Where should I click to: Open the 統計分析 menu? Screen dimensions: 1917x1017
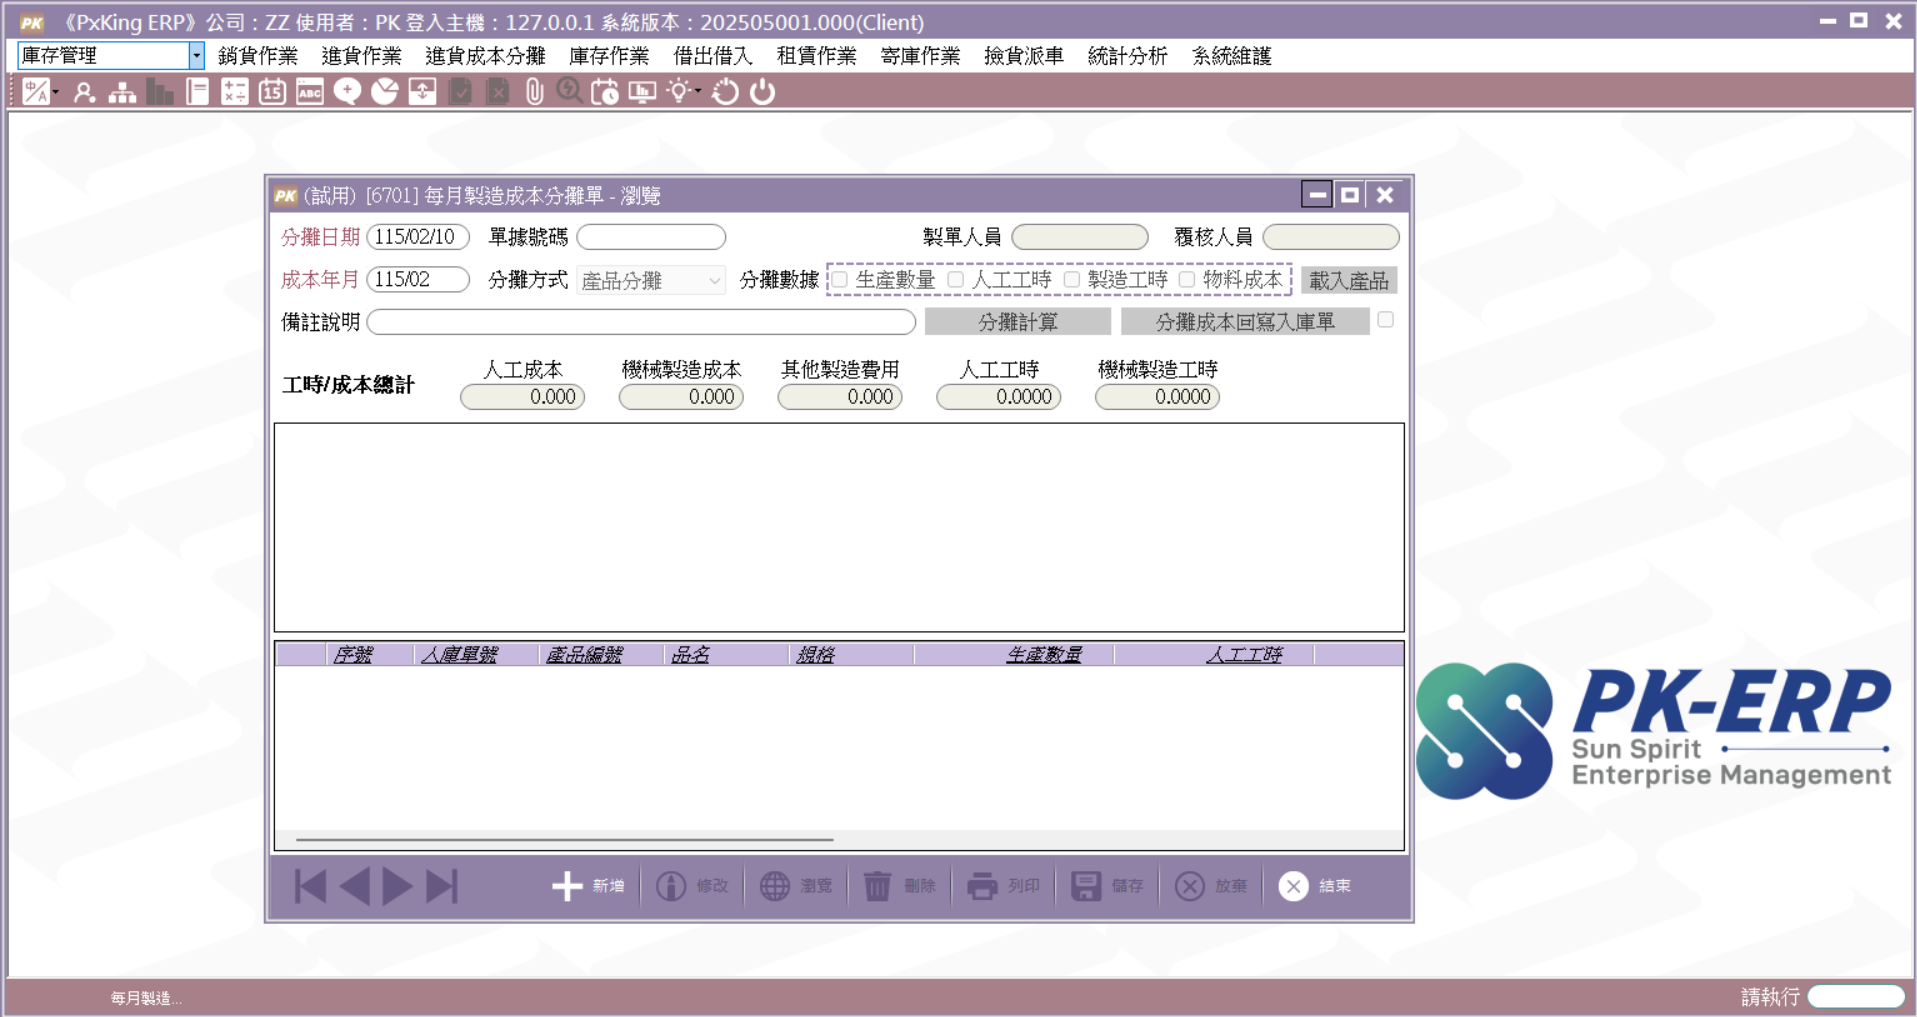click(x=1127, y=56)
